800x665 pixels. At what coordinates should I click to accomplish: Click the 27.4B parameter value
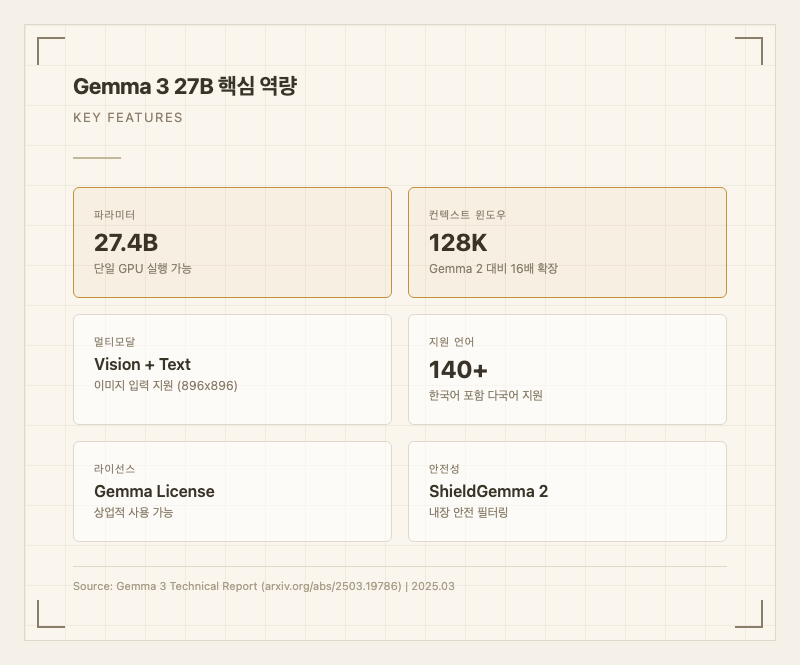point(126,242)
